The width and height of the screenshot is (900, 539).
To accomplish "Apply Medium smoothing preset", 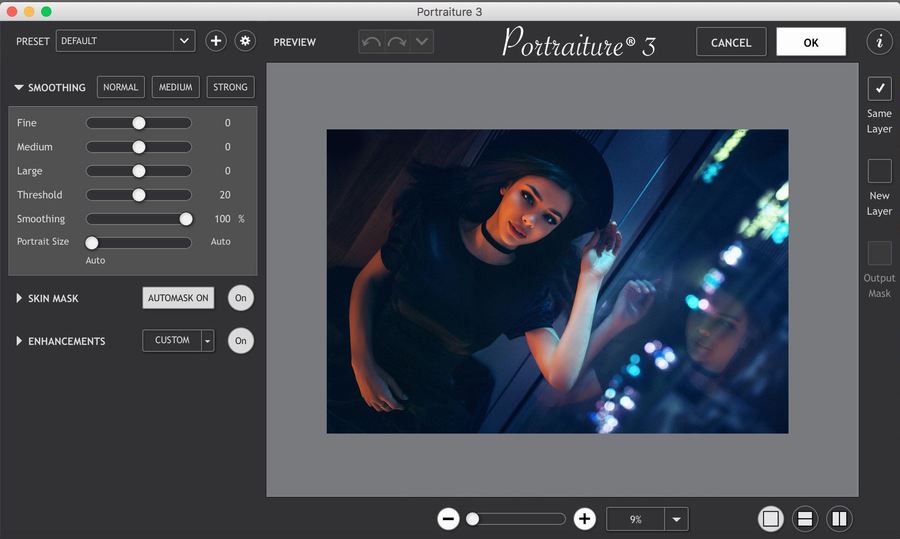I will click(176, 87).
